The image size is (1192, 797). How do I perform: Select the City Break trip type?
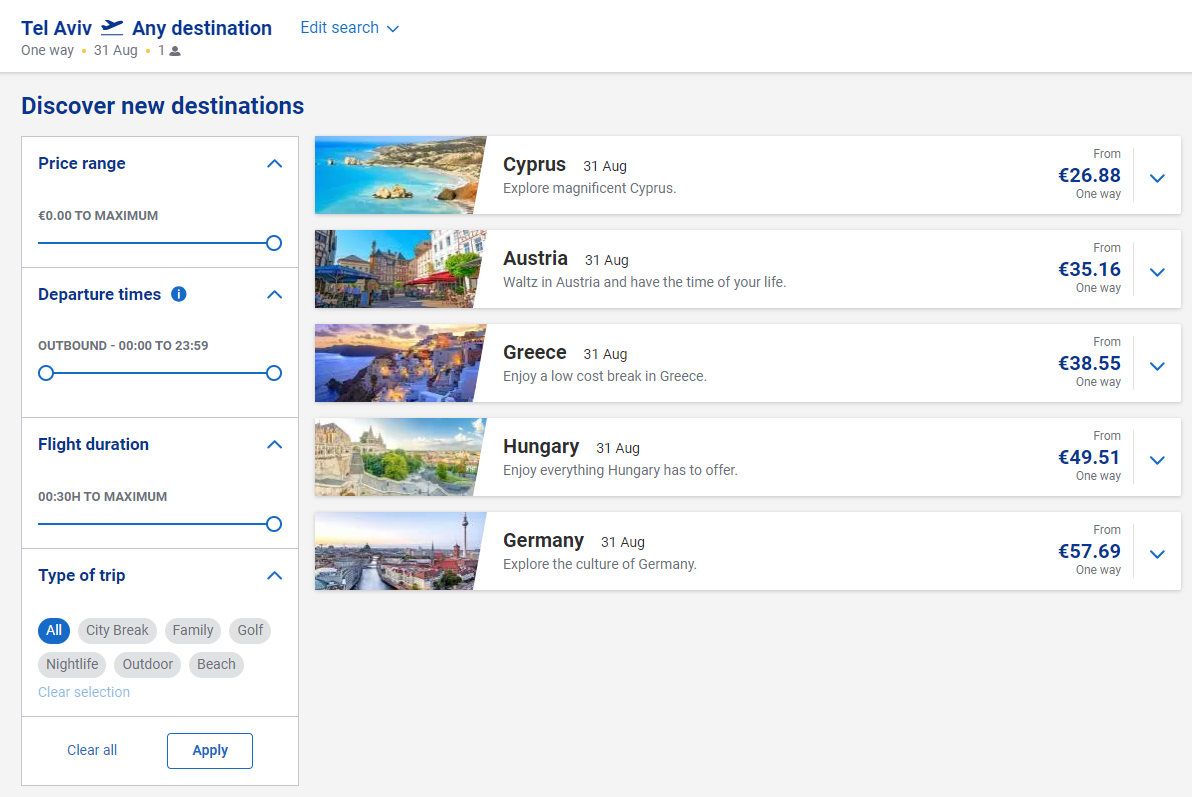(117, 630)
